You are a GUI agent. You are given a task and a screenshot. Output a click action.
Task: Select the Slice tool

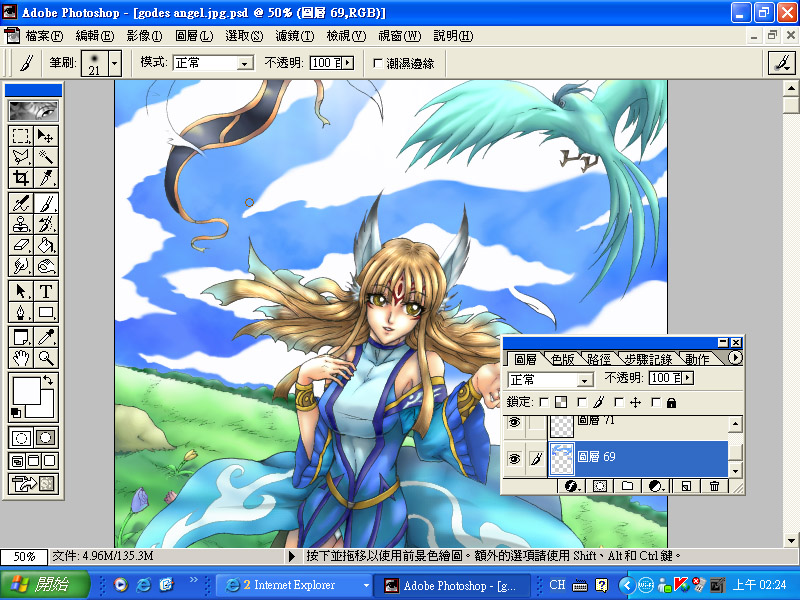(45, 178)
